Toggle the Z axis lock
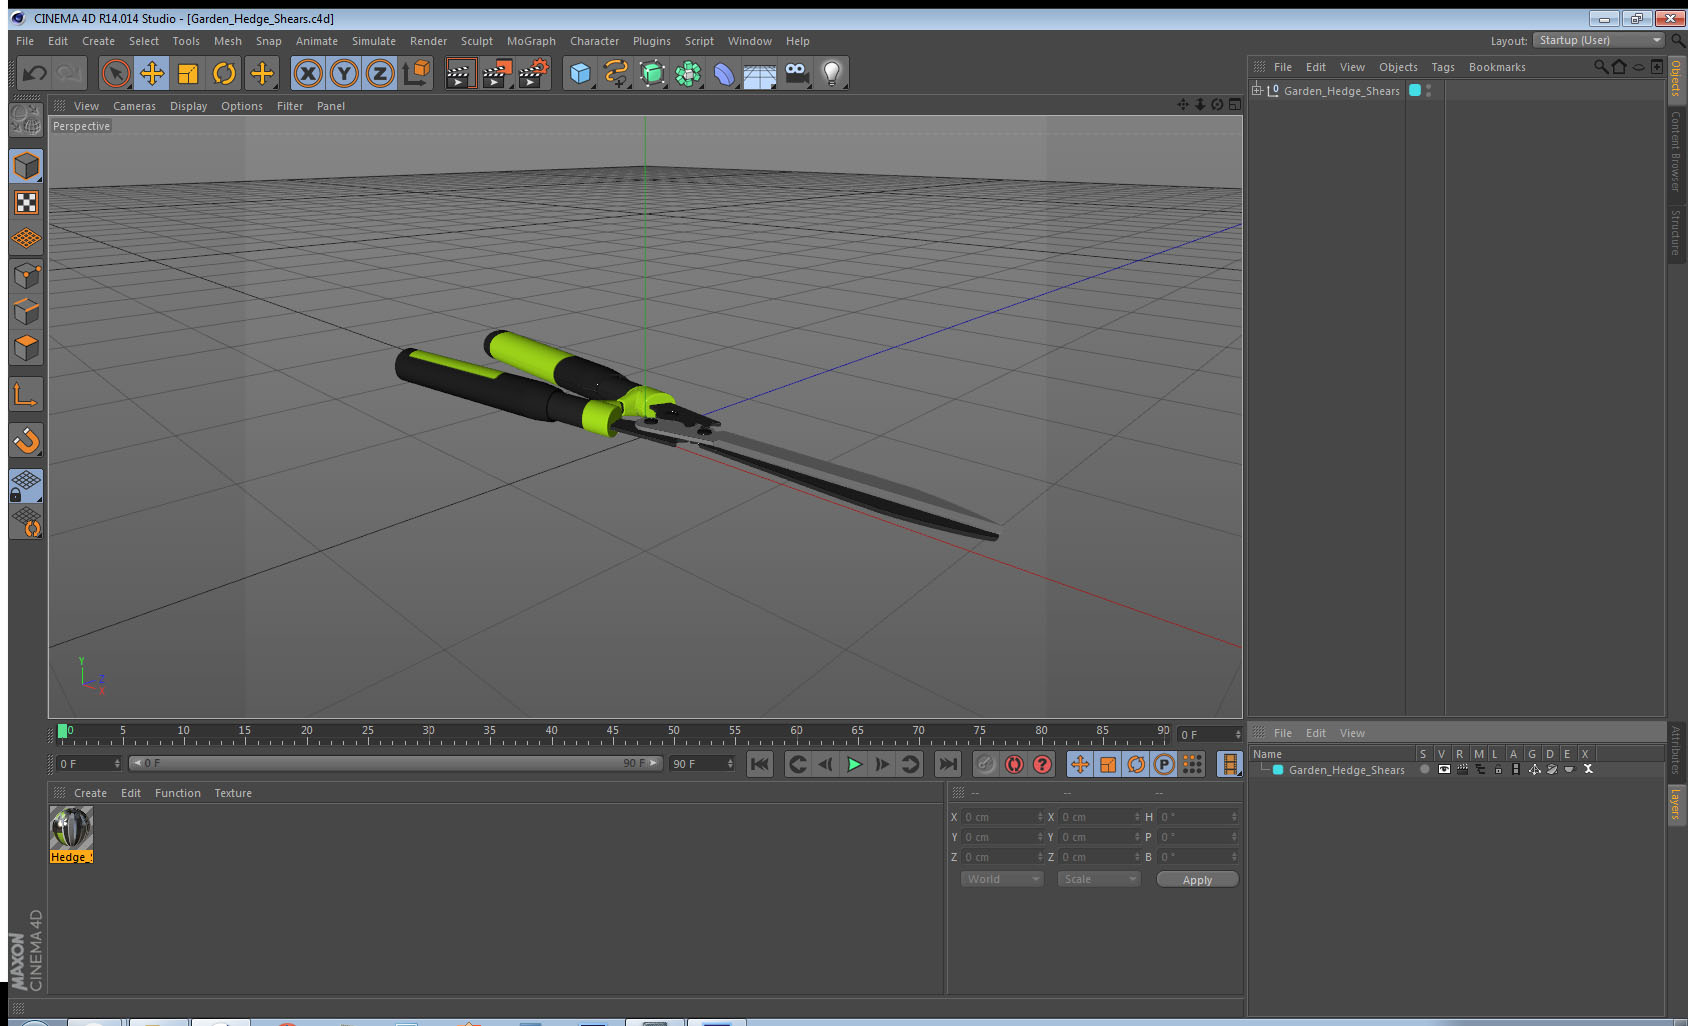Screen dimensions: 1688x1026 (380, 73)
